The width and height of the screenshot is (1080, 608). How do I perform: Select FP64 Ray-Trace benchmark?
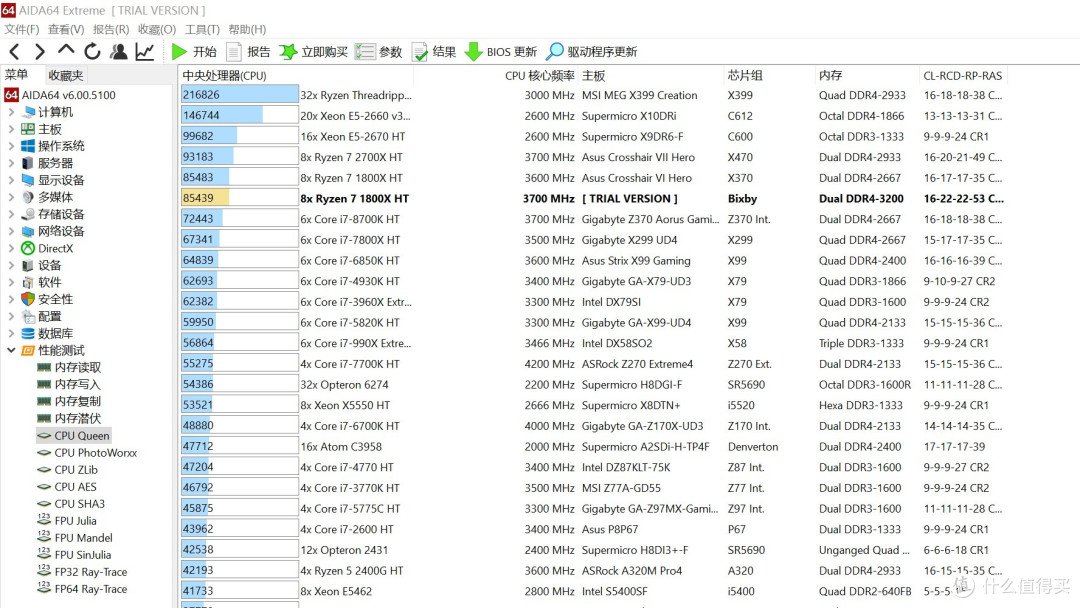[82, 589]
